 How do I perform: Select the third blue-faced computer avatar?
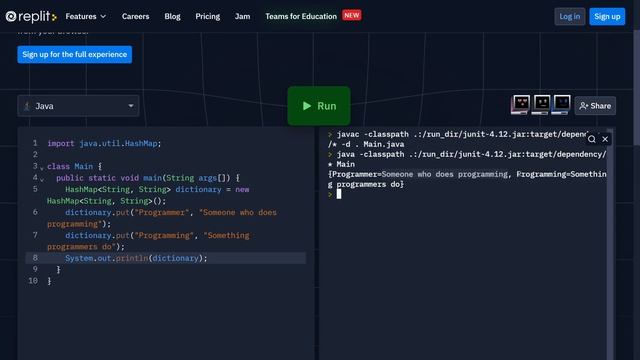[561, 104]
